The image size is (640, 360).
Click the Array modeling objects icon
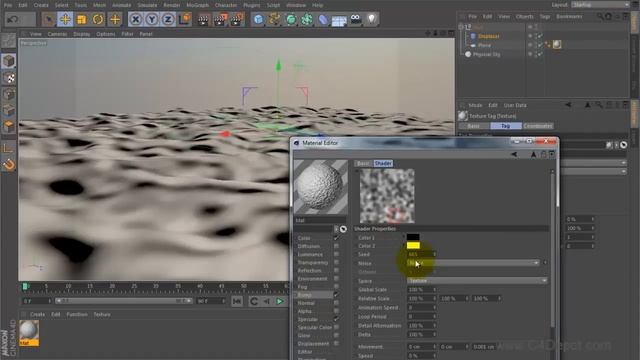coord(307,19)
